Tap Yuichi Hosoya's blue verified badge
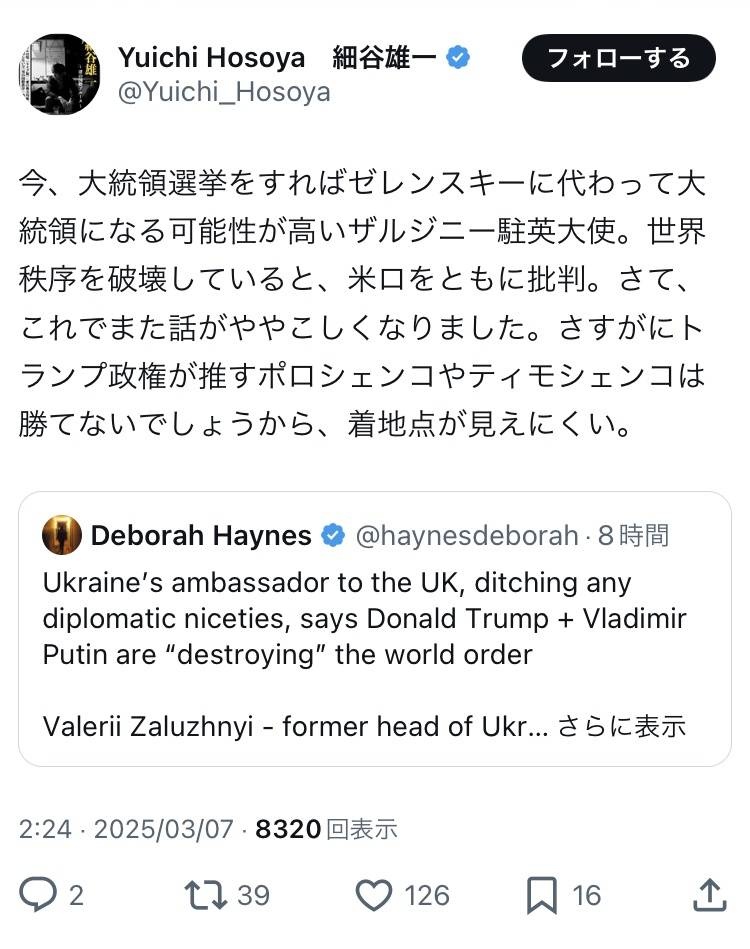The height and width of the screenshot is (949, 750). [x=458, y=58]
